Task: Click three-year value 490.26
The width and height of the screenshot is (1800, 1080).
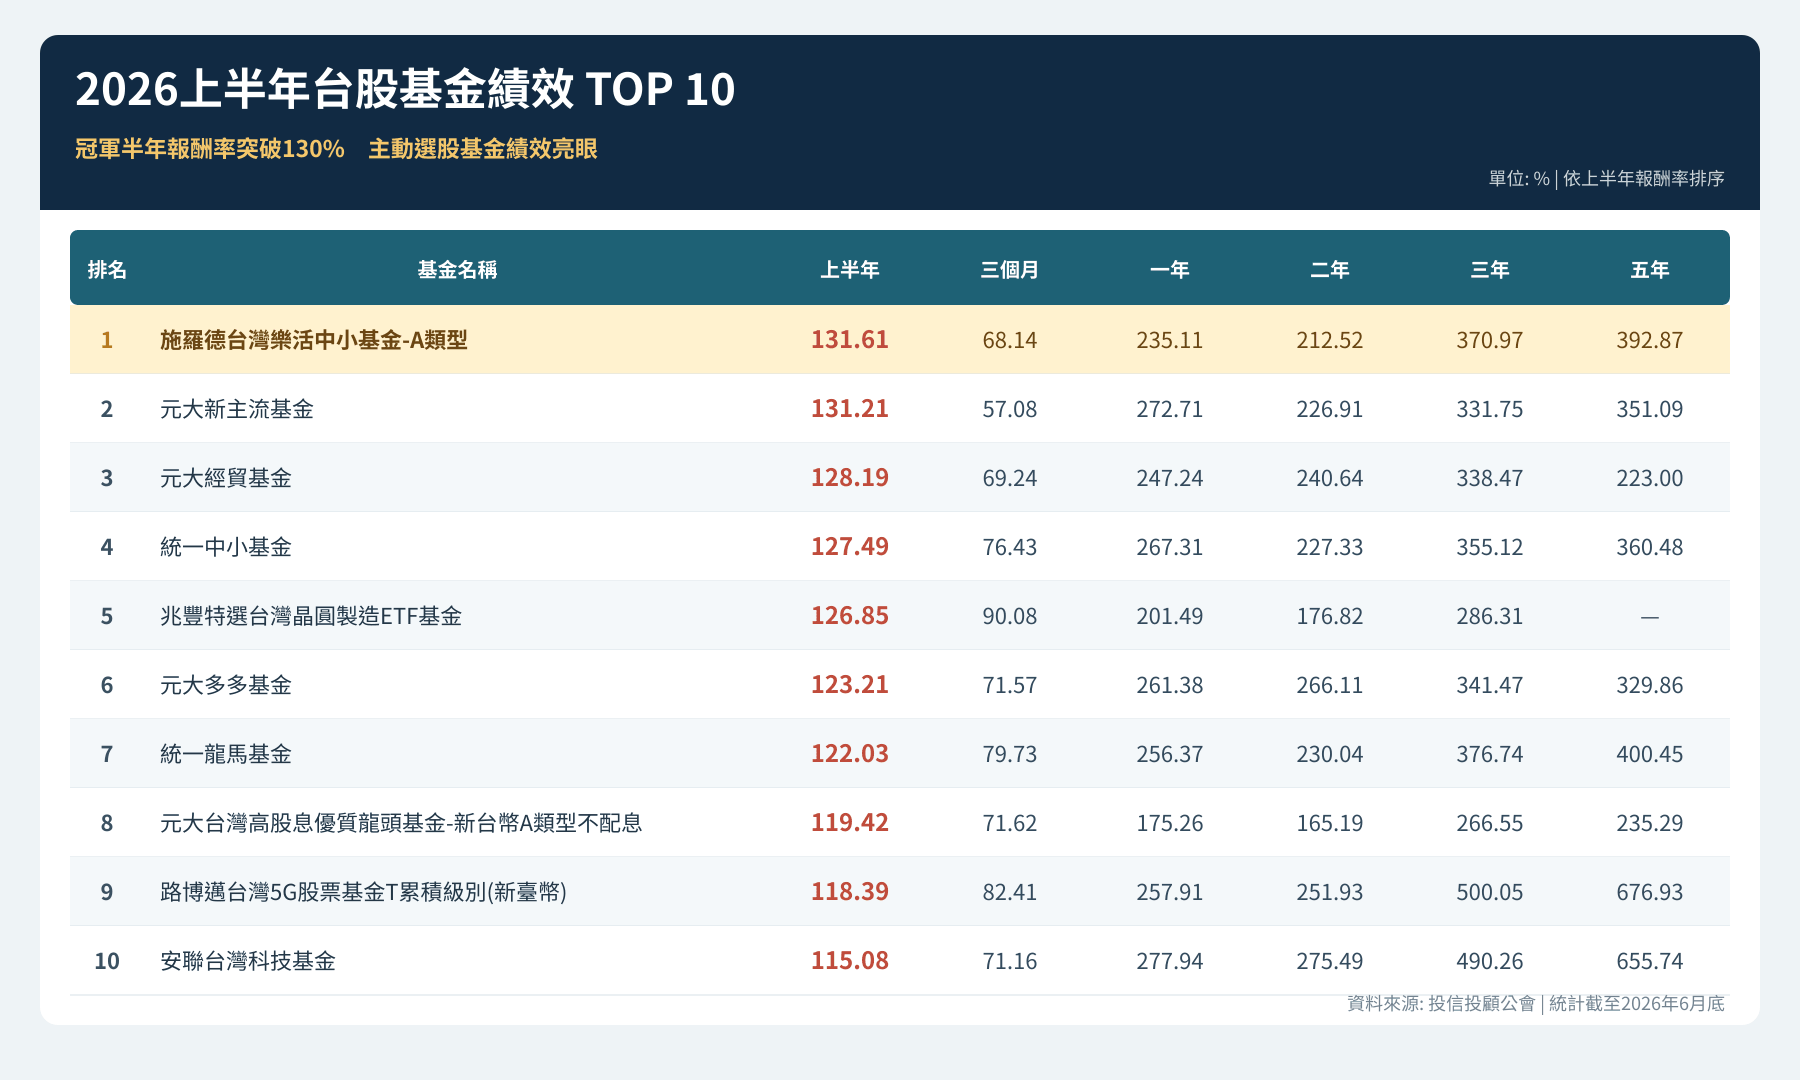Action: coord(1490,961)
